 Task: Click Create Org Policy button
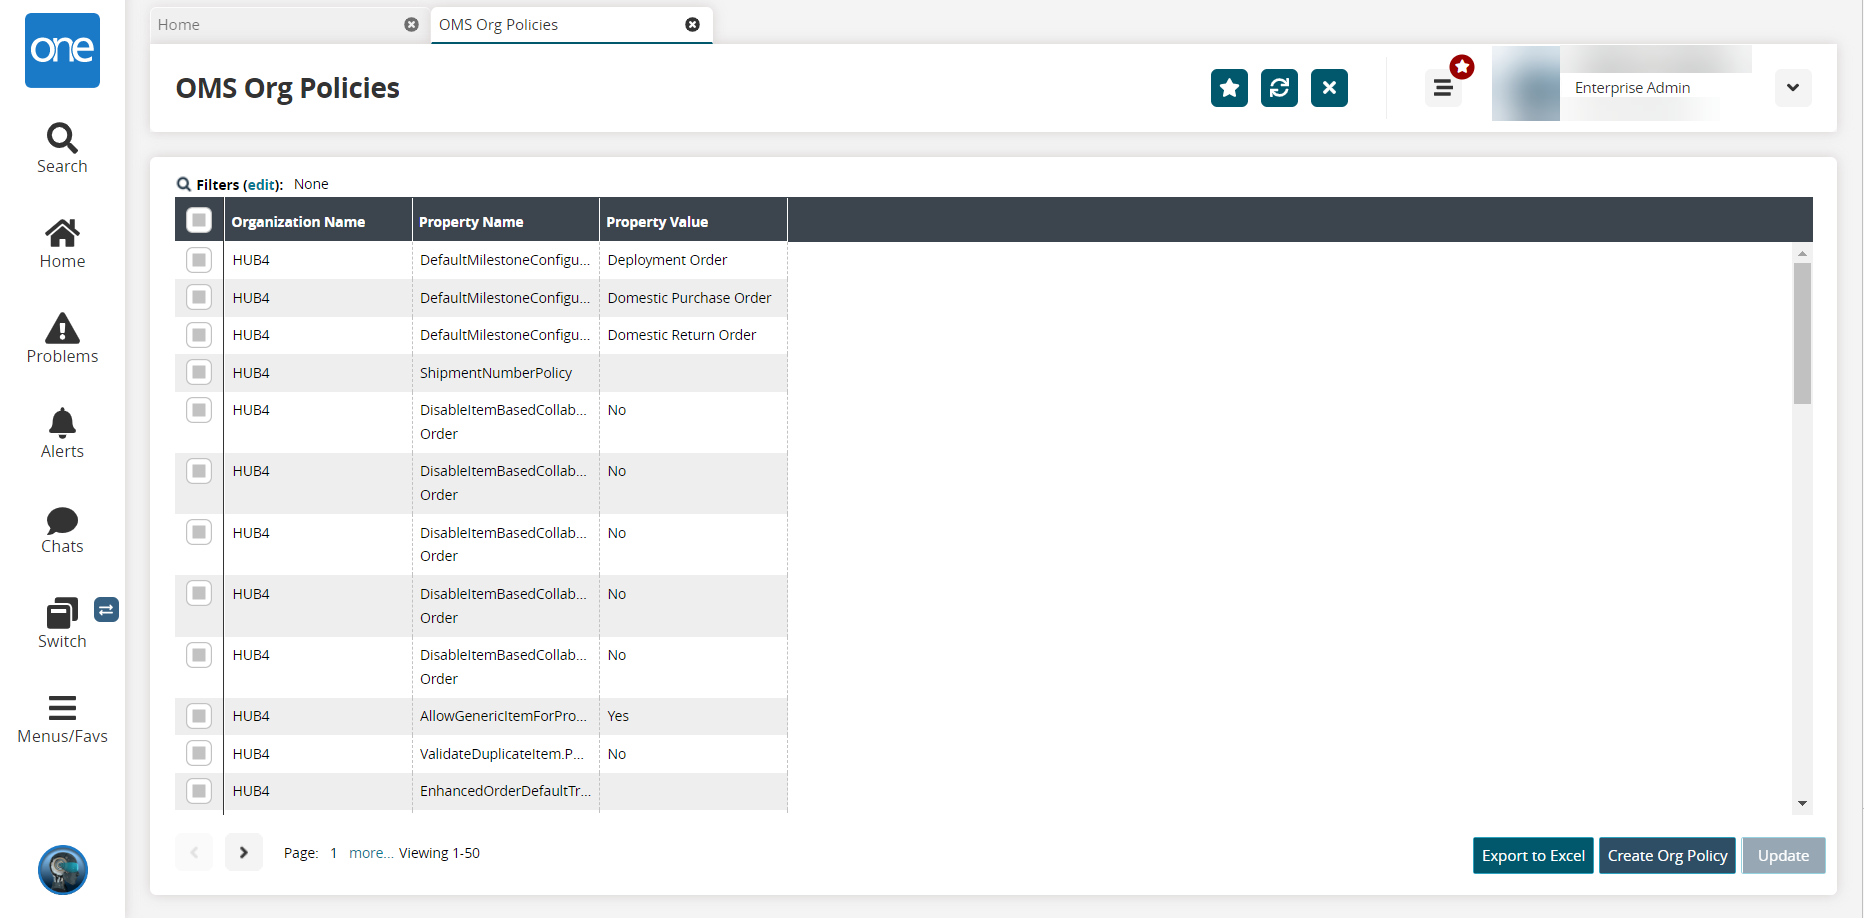click(1667, 856)
